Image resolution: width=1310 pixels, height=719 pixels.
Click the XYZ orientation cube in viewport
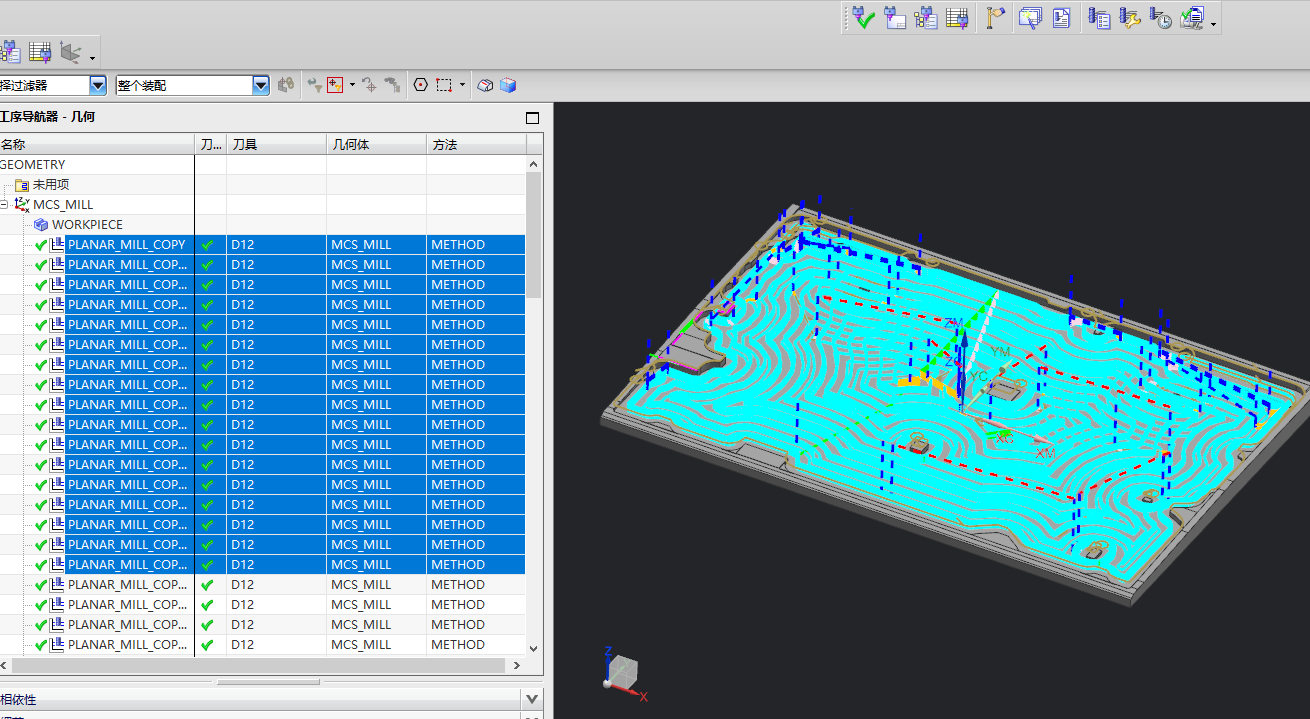coord(622,670)
